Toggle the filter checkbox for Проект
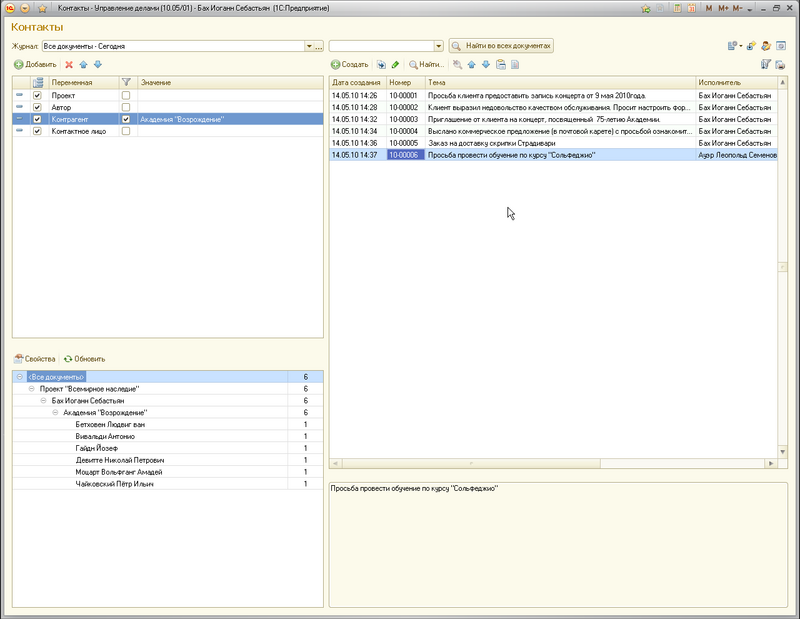 coord(126,95)
